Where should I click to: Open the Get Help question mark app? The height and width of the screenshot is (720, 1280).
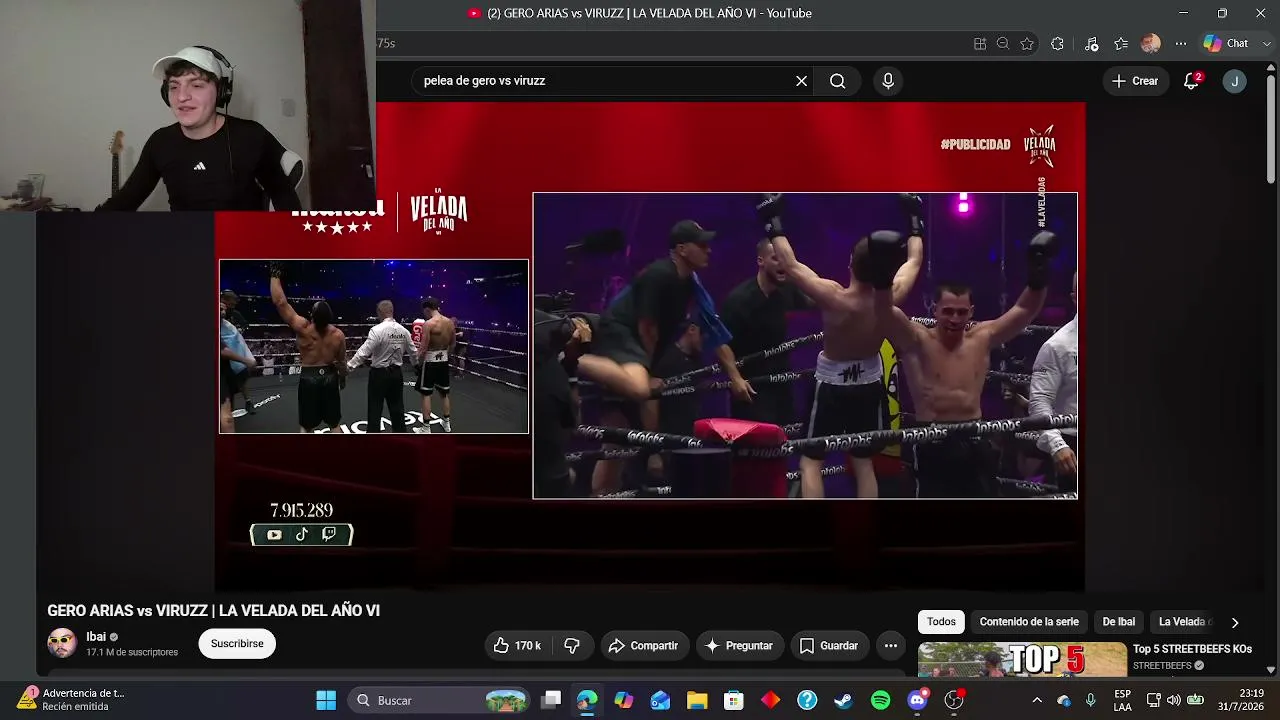coord(807,700)
